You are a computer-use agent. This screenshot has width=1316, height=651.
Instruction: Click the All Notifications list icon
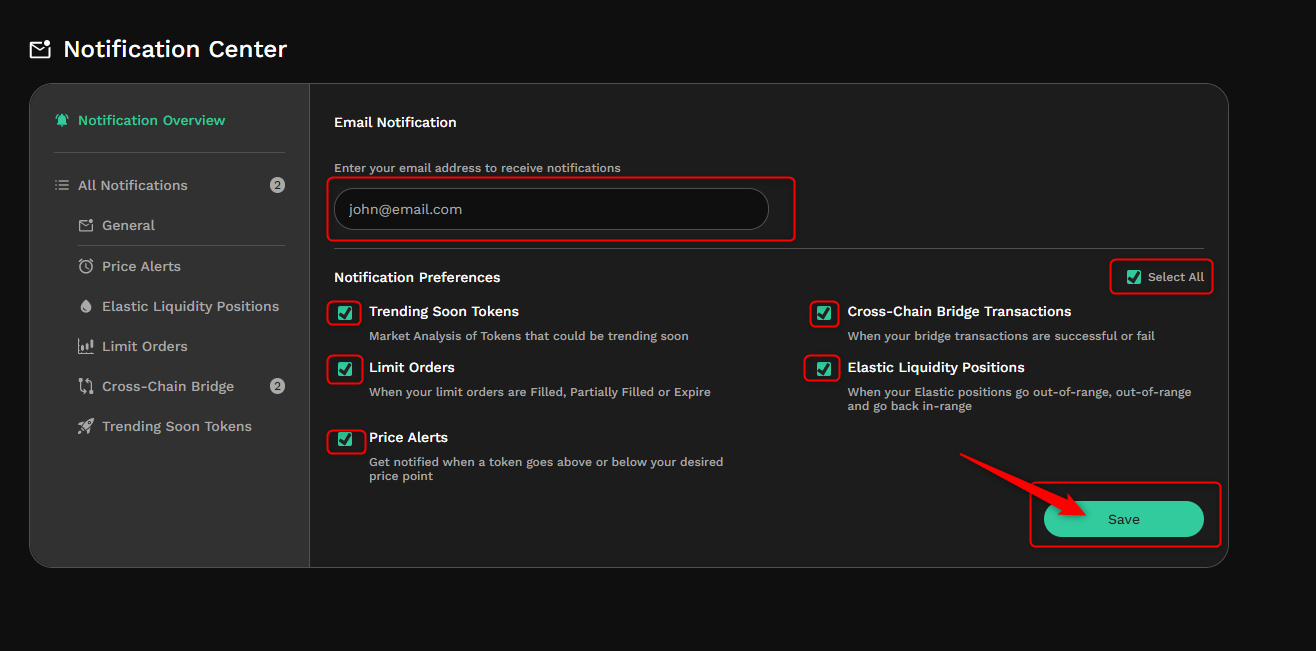pos(62,185)
